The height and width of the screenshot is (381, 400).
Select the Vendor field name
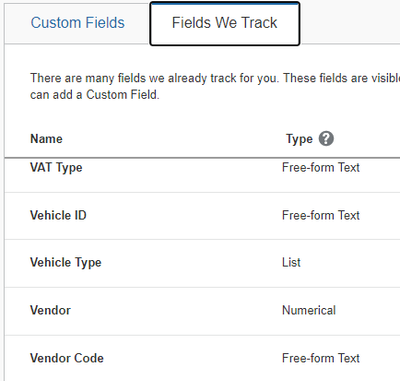tap(50, 310)
